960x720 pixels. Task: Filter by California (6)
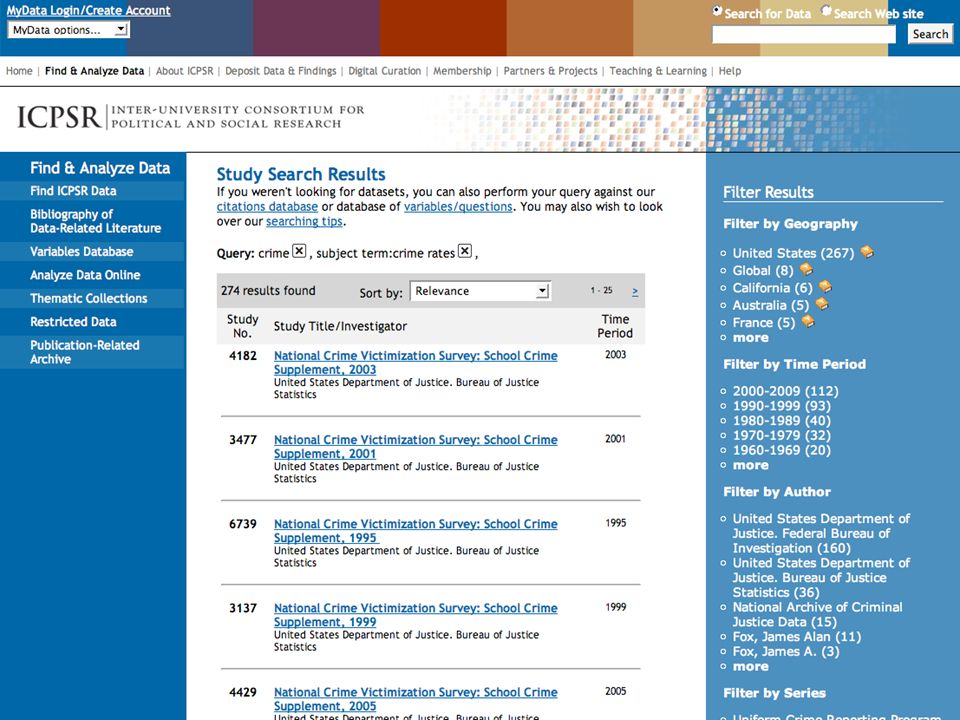pyautogui.click(x=773, y=288)
